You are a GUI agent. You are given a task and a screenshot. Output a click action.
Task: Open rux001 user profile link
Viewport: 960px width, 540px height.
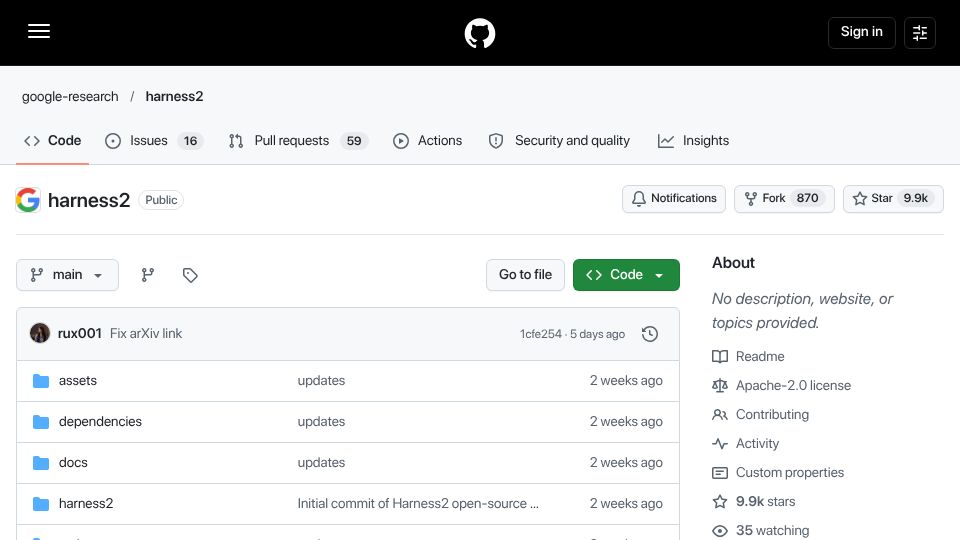coord(80,334)
